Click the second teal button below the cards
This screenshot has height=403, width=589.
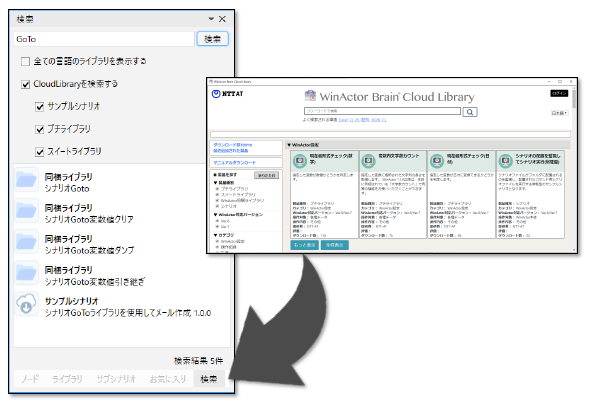click(x=334, y=245)
